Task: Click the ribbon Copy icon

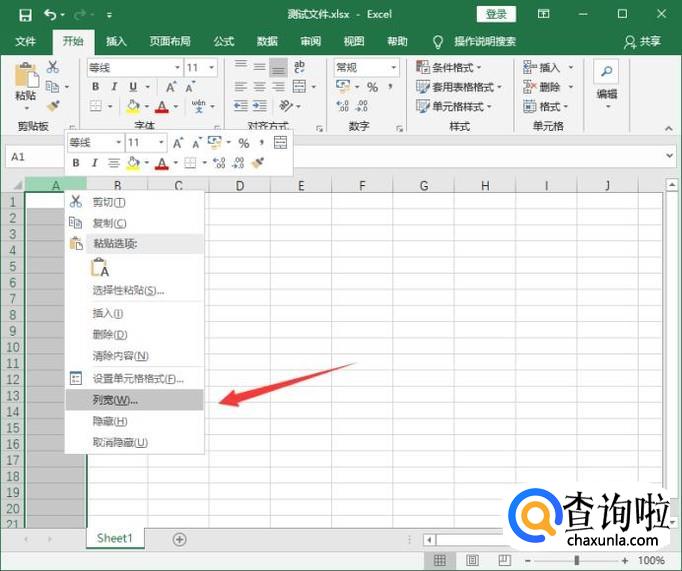Action: tap(53, 87)
